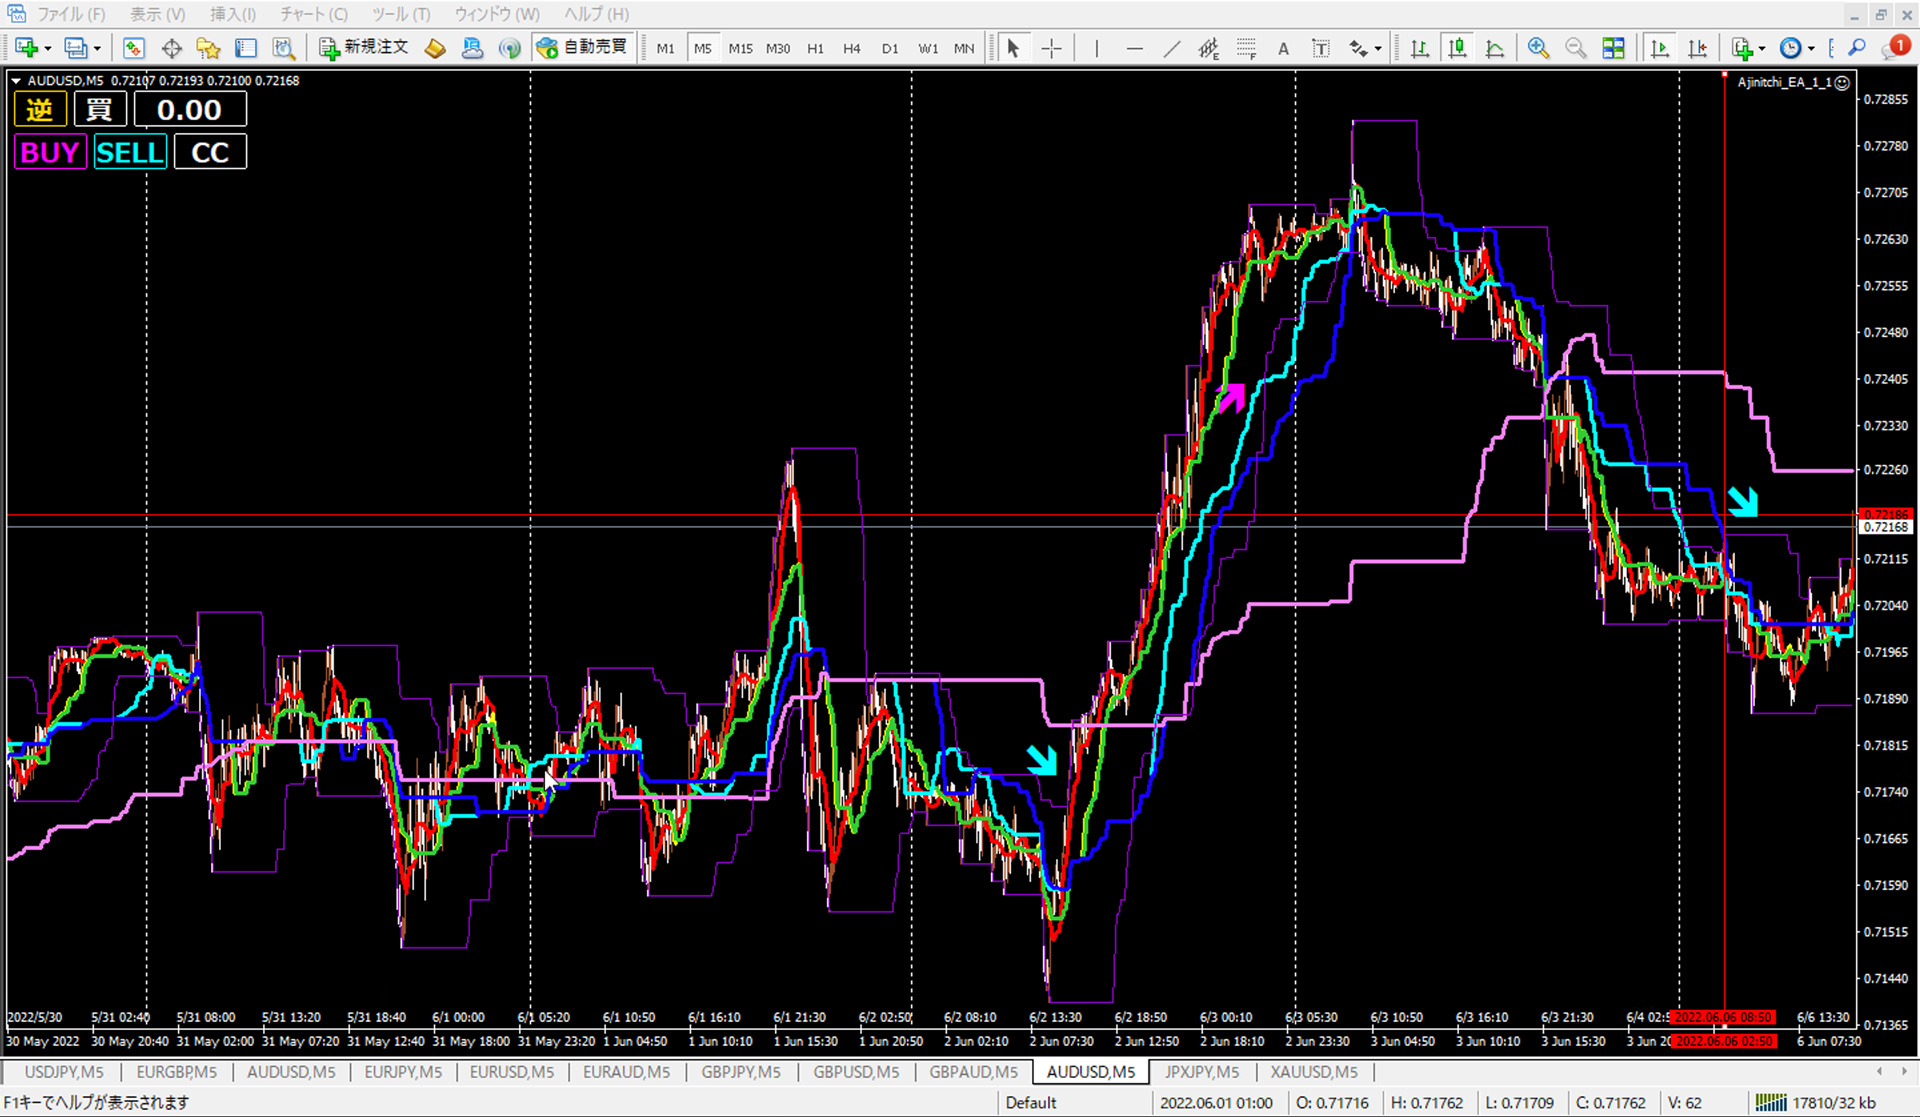
Task: Select the horizontal line tool
Action: [x=1134, y=48]
